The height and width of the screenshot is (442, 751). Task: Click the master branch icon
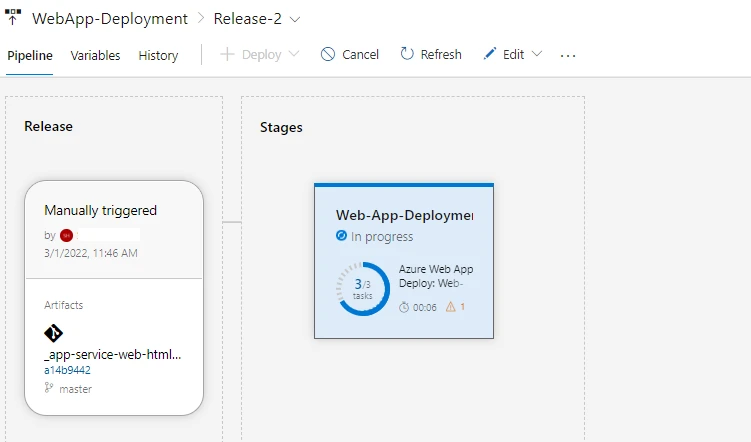(49, 387)
